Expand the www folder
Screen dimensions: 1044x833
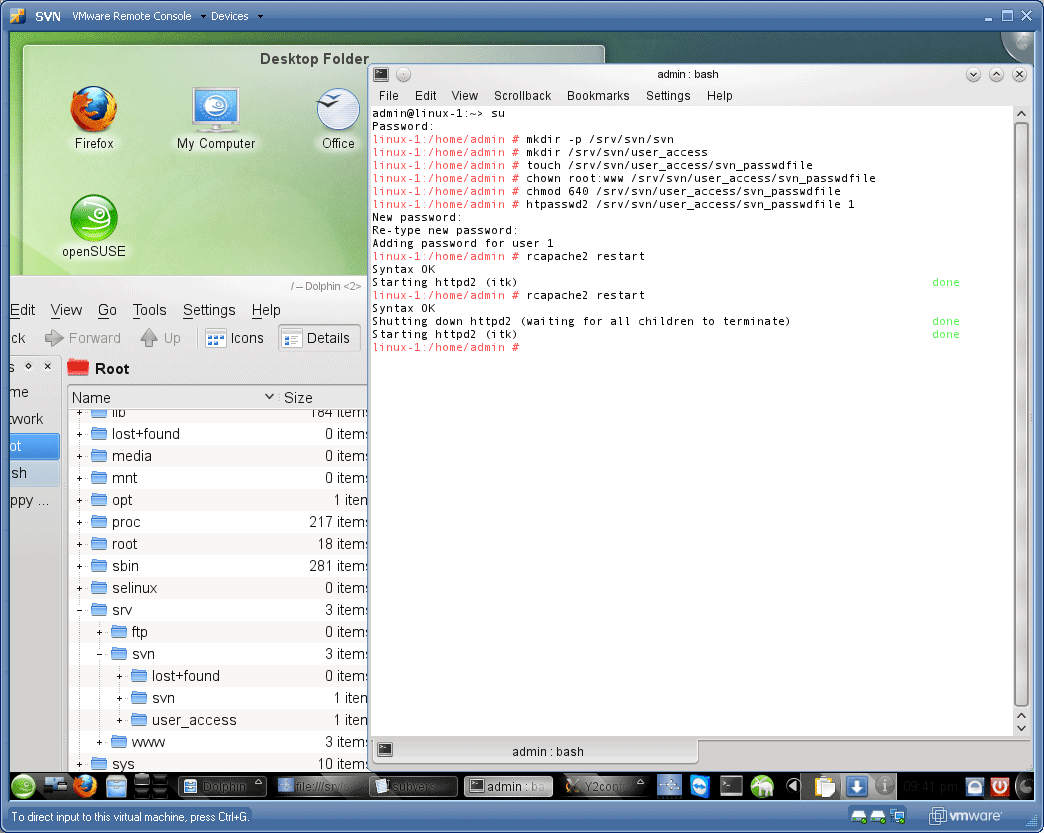[x=99, y=742]
